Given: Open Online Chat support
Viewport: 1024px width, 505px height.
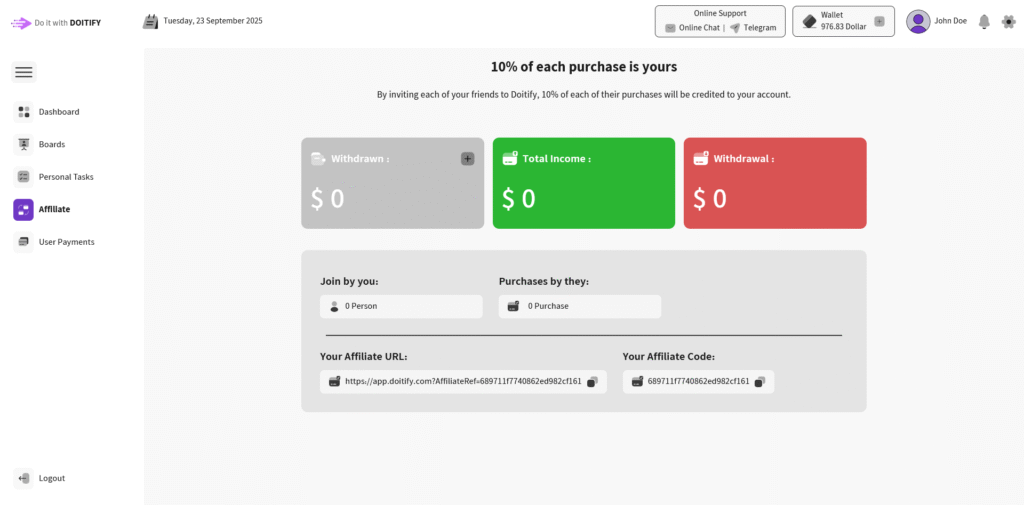Looking at the screenshot, I should (692, 28).
